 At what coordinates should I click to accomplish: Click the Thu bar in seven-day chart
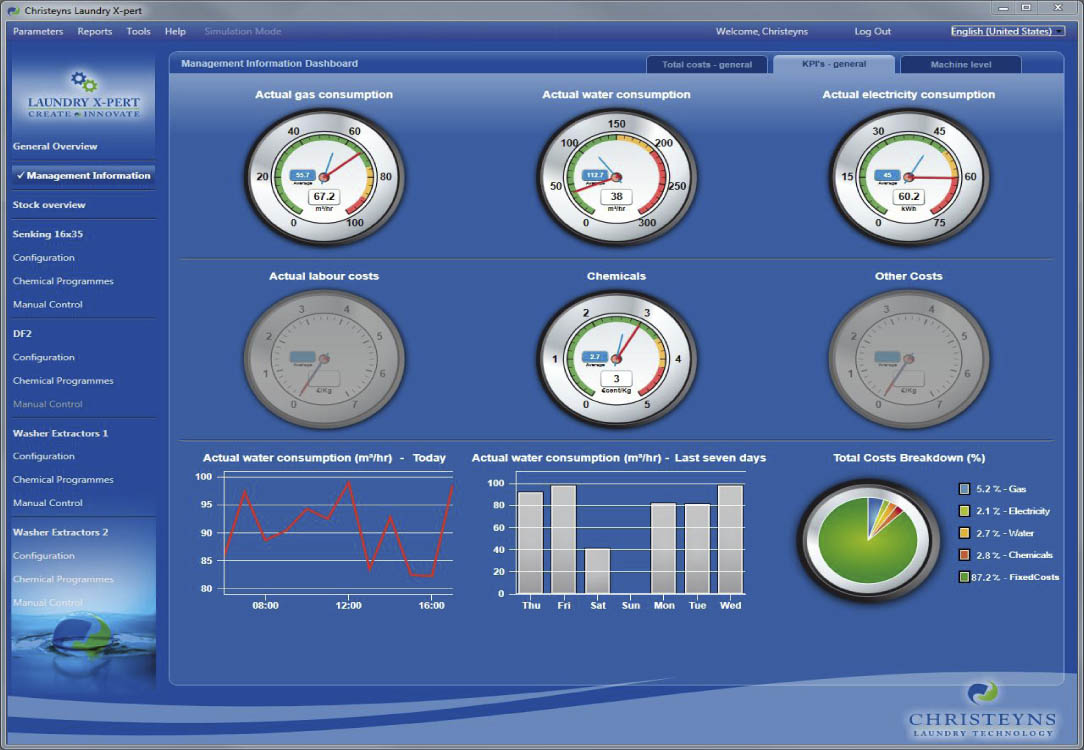click(531, 543)
